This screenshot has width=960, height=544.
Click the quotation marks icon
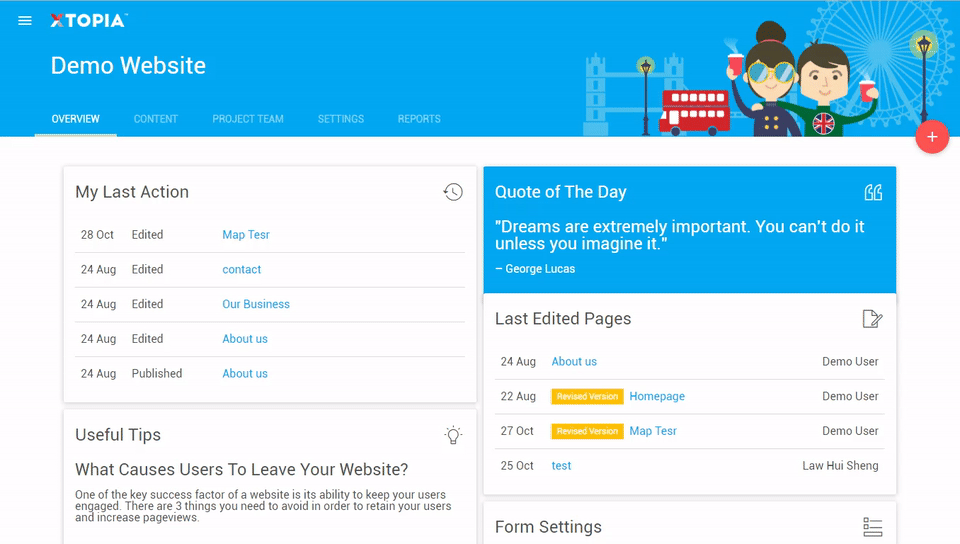pyautogui.click(x=873, y=192)
